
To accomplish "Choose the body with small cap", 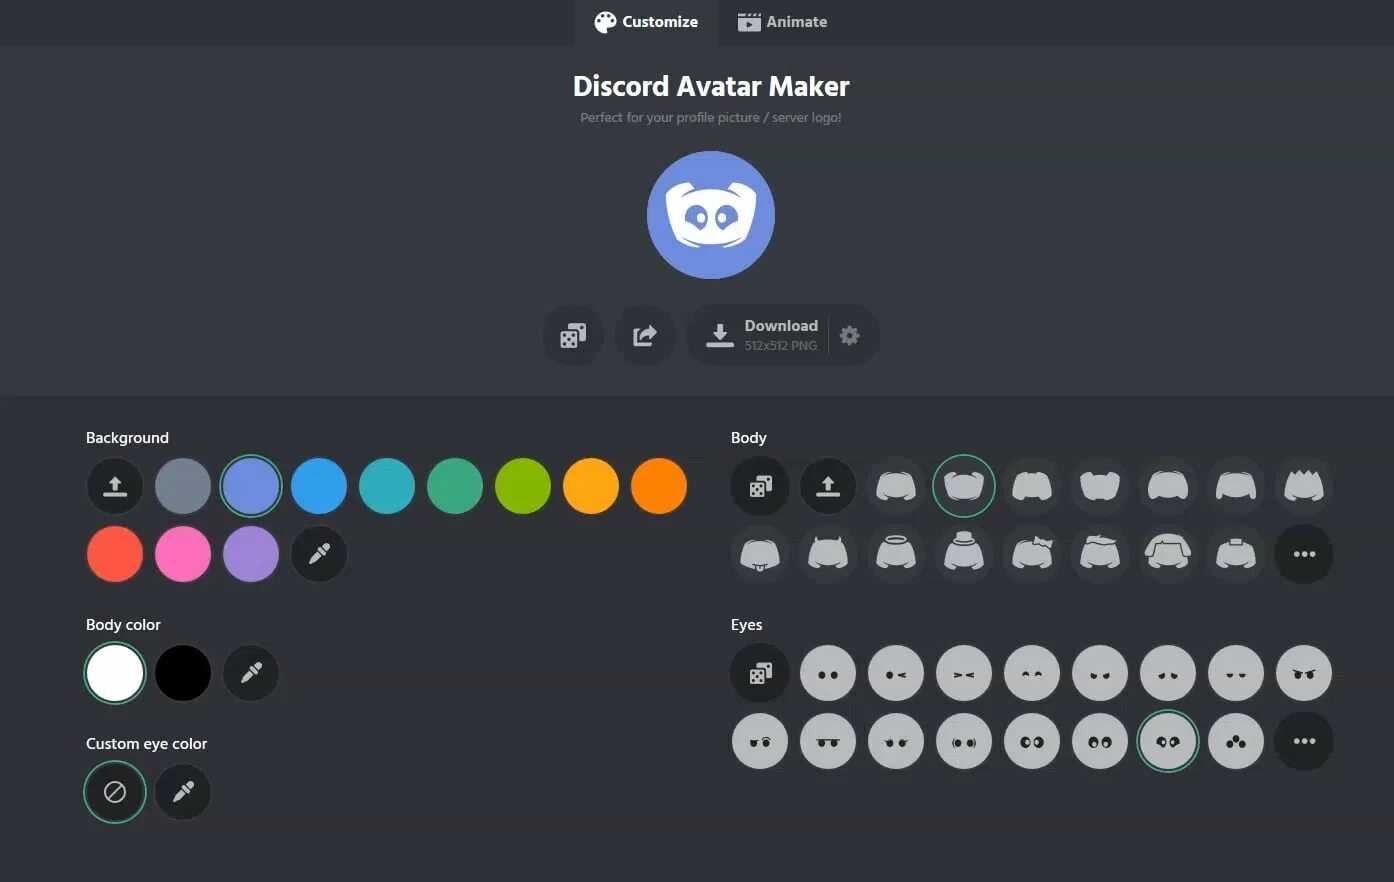I will [1236, 554].
